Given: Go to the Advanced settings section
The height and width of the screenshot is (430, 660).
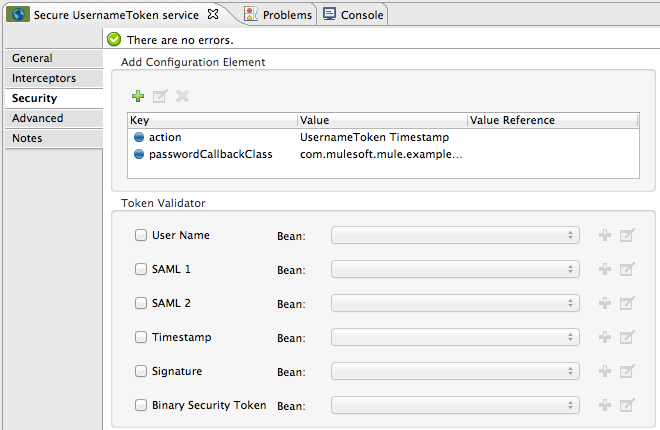Looking at the screenshot, I should click(38, 118).
